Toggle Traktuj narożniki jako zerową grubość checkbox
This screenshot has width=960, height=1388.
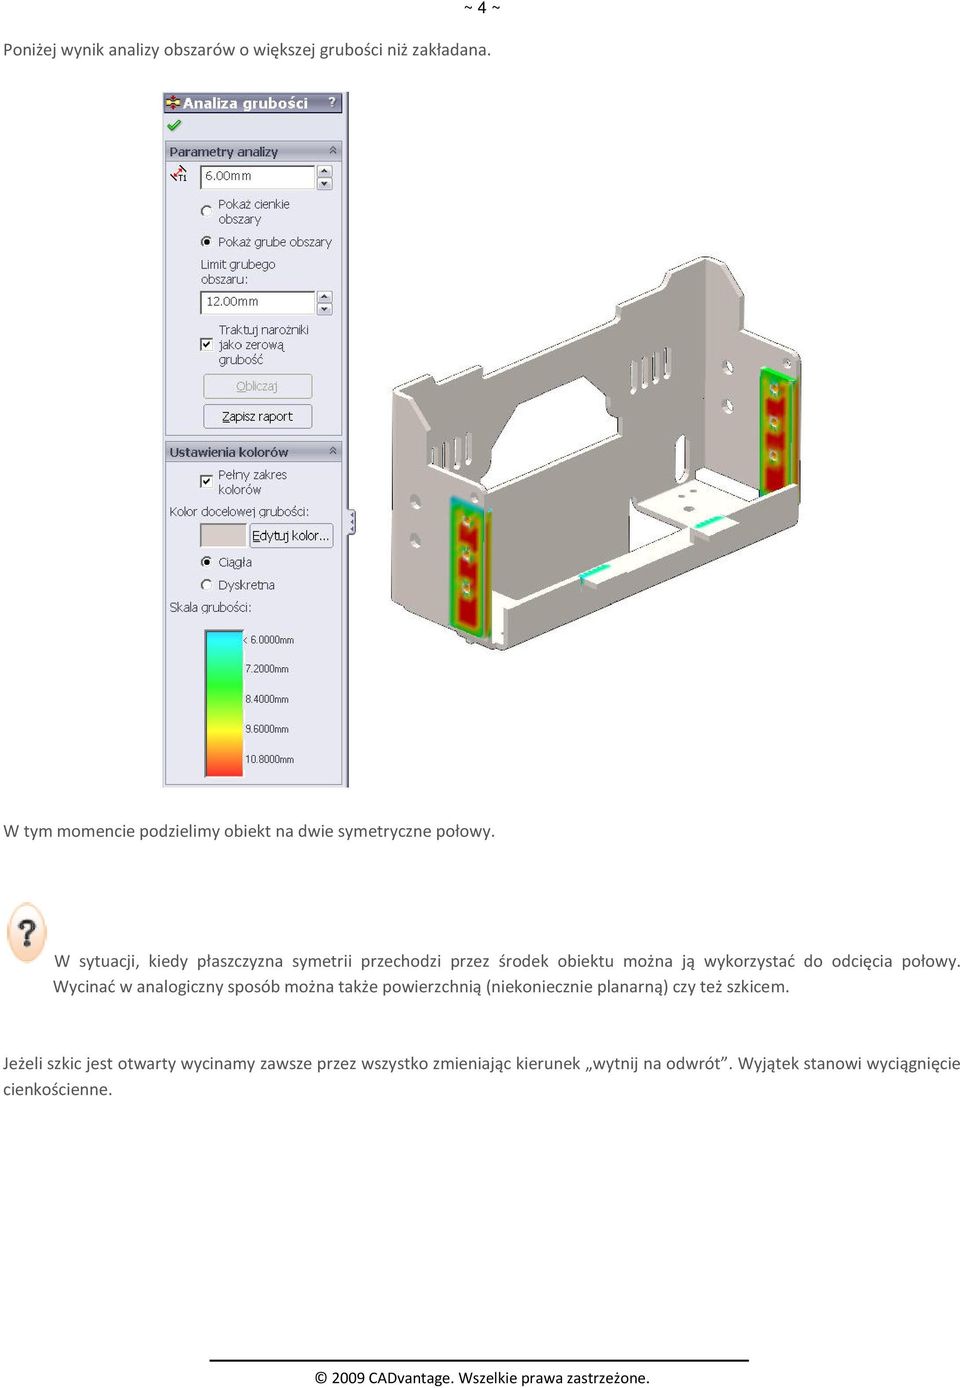(x=206, y=344)
